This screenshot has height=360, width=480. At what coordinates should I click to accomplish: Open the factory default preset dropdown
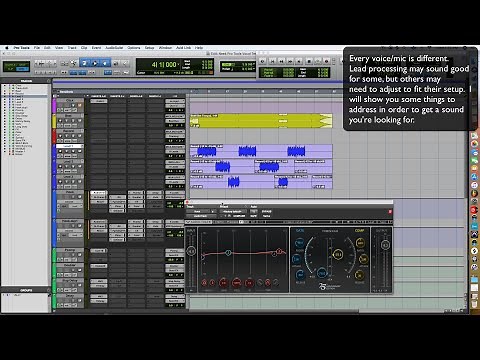point(233,211)
